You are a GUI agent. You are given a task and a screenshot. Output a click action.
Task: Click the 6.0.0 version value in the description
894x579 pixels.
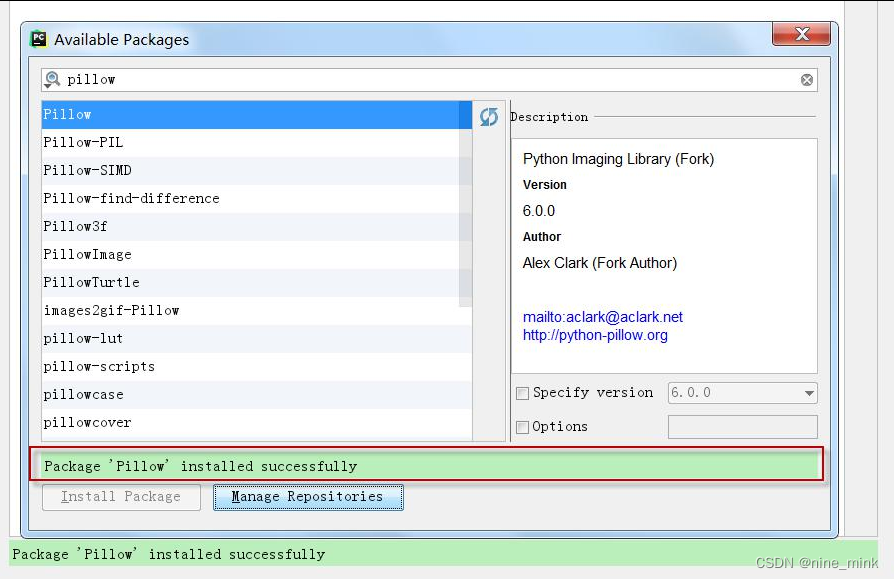[539, 211]
